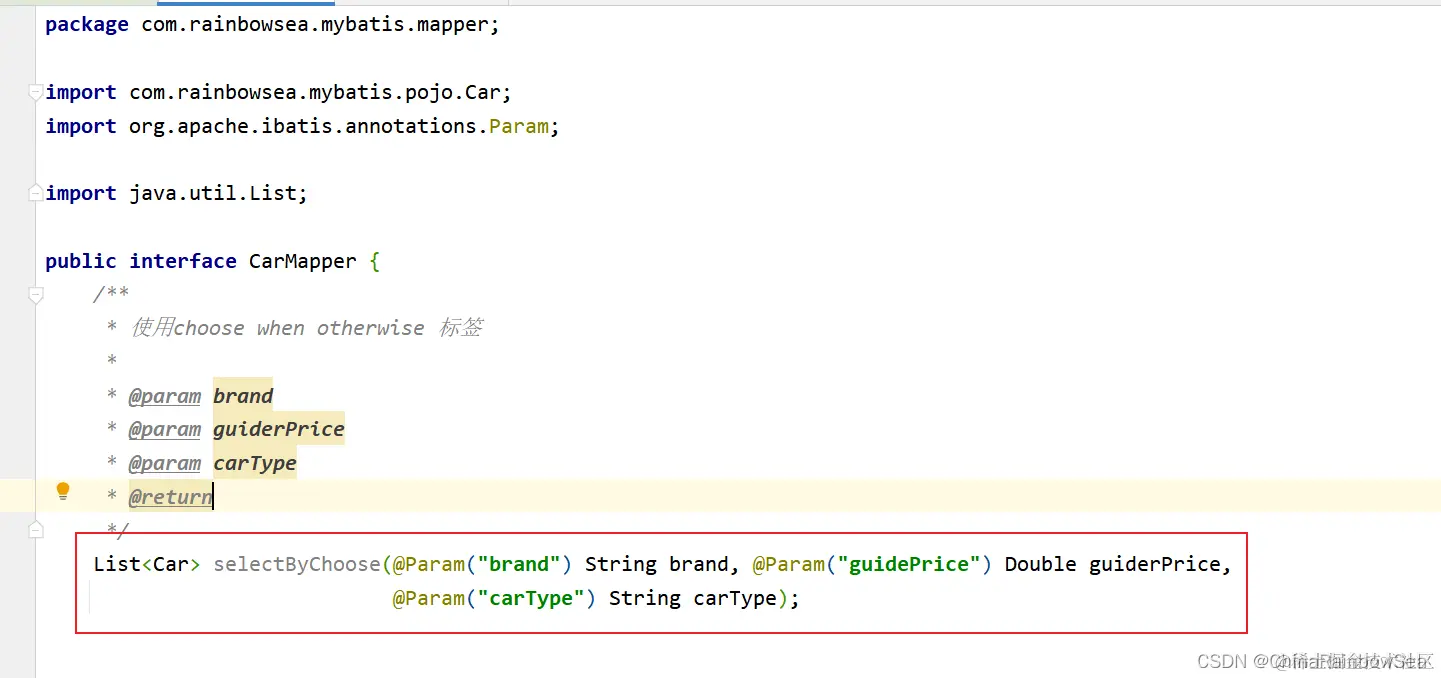Click the opening brace after CarMapper
The height and width of the screenshot is (678, 1441).
coord(374,261)
